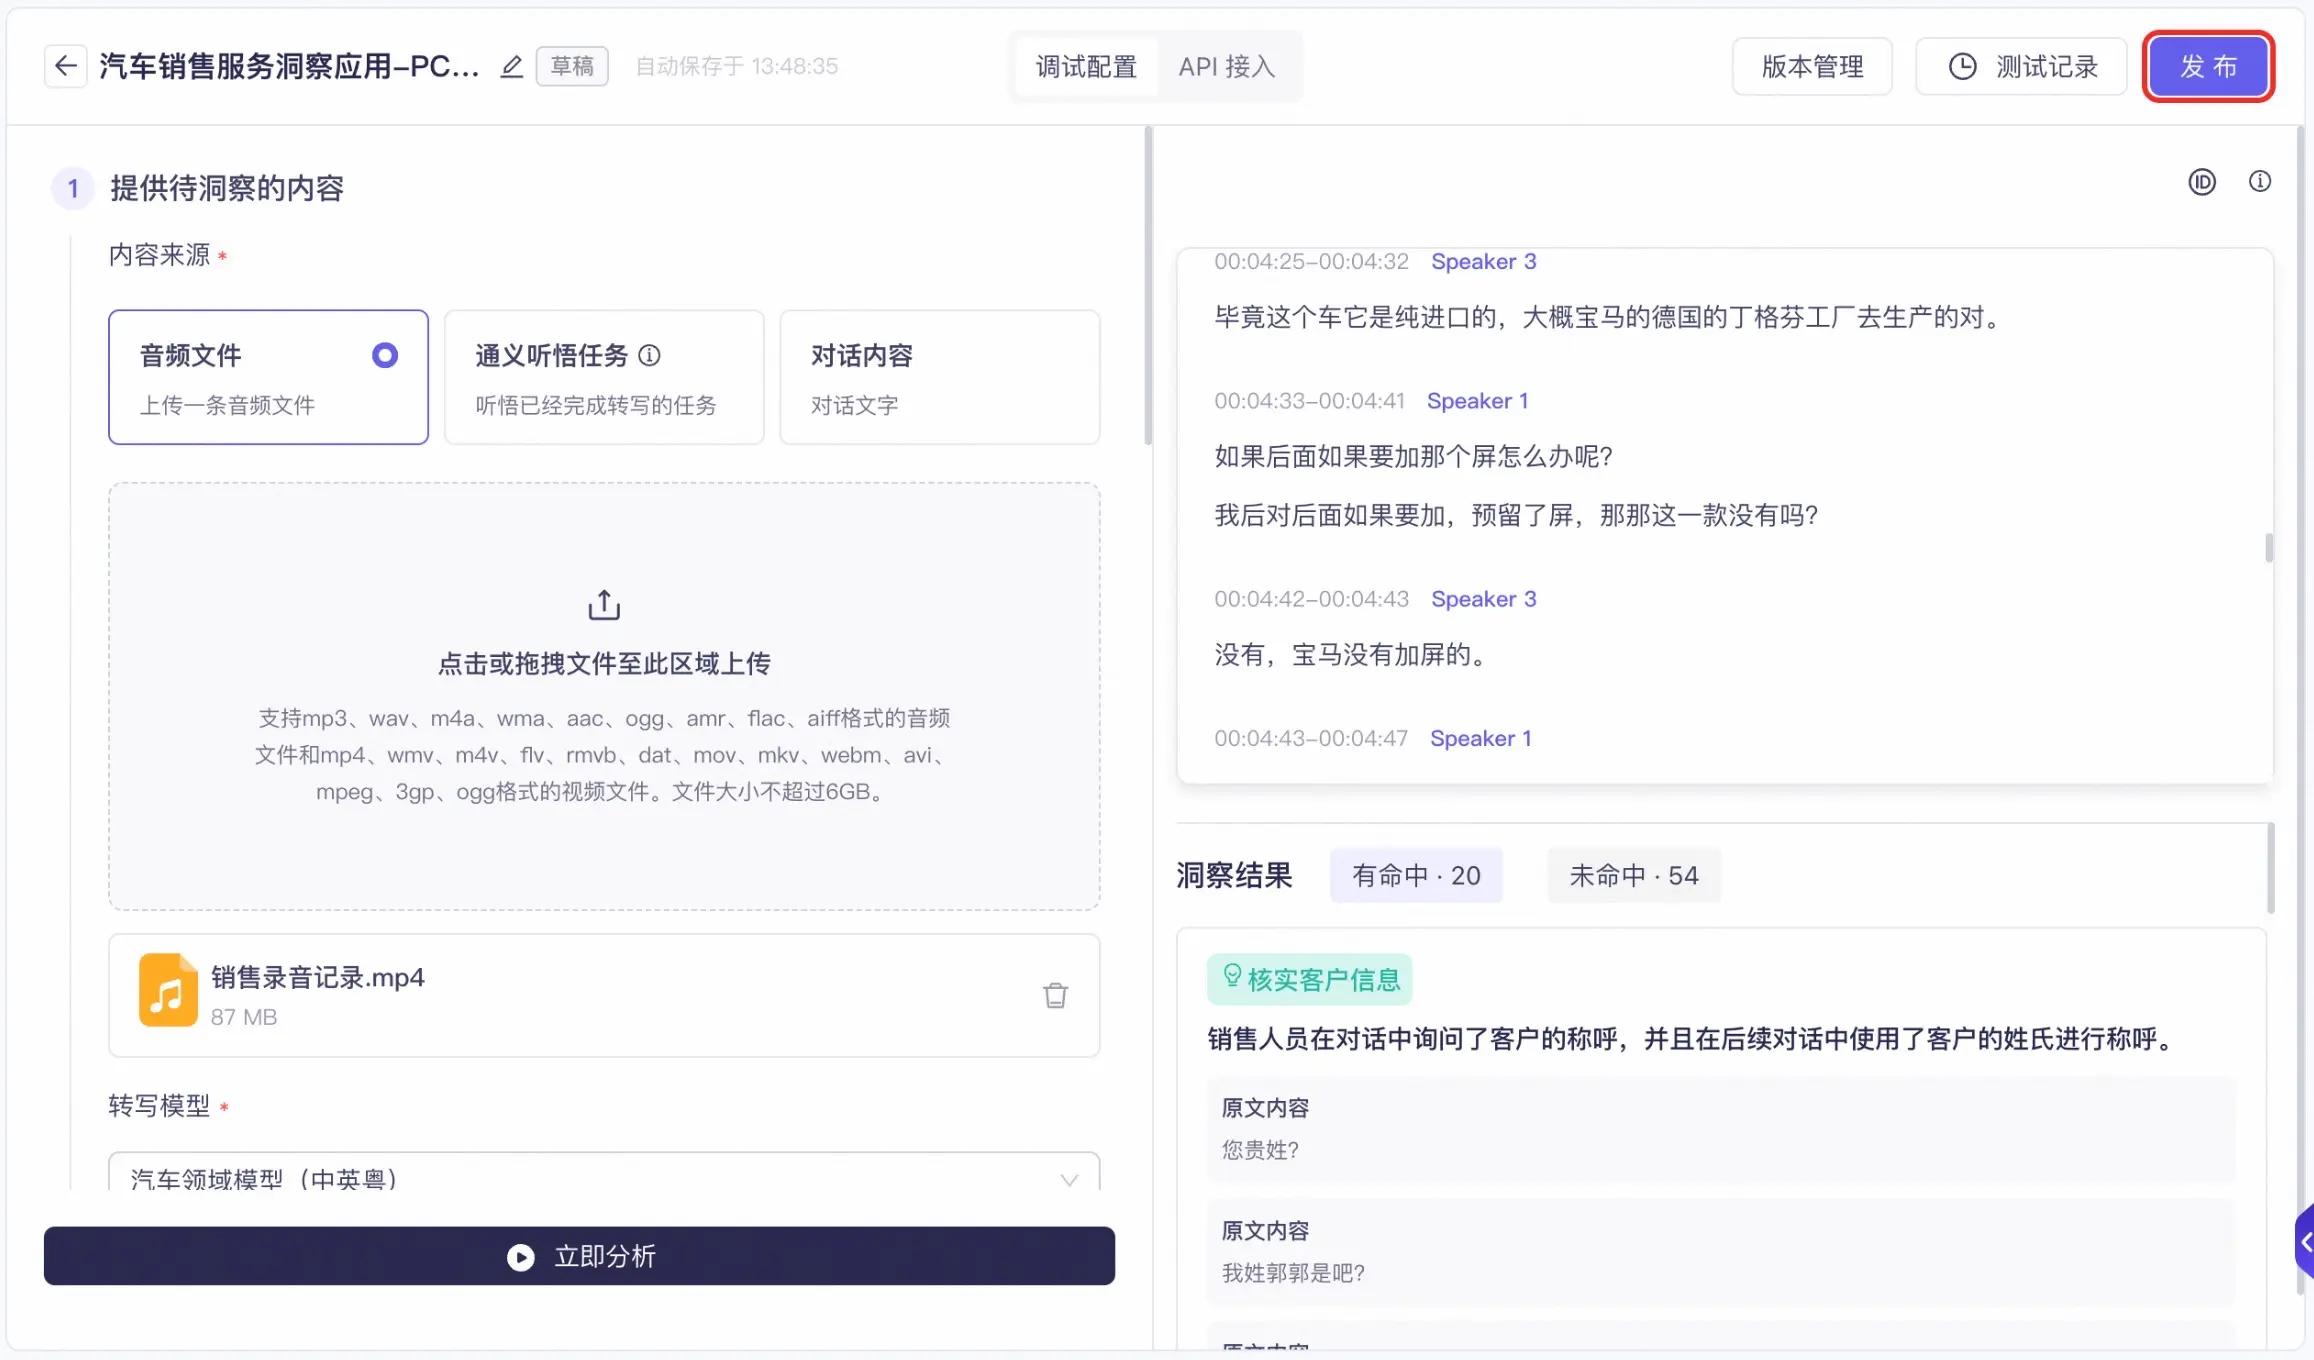This screenshot has width=2314, height=1360.
Task: Click the 洞察结果 panel scrollbar
Action: pyautogui.click(x=2271, y=868)
